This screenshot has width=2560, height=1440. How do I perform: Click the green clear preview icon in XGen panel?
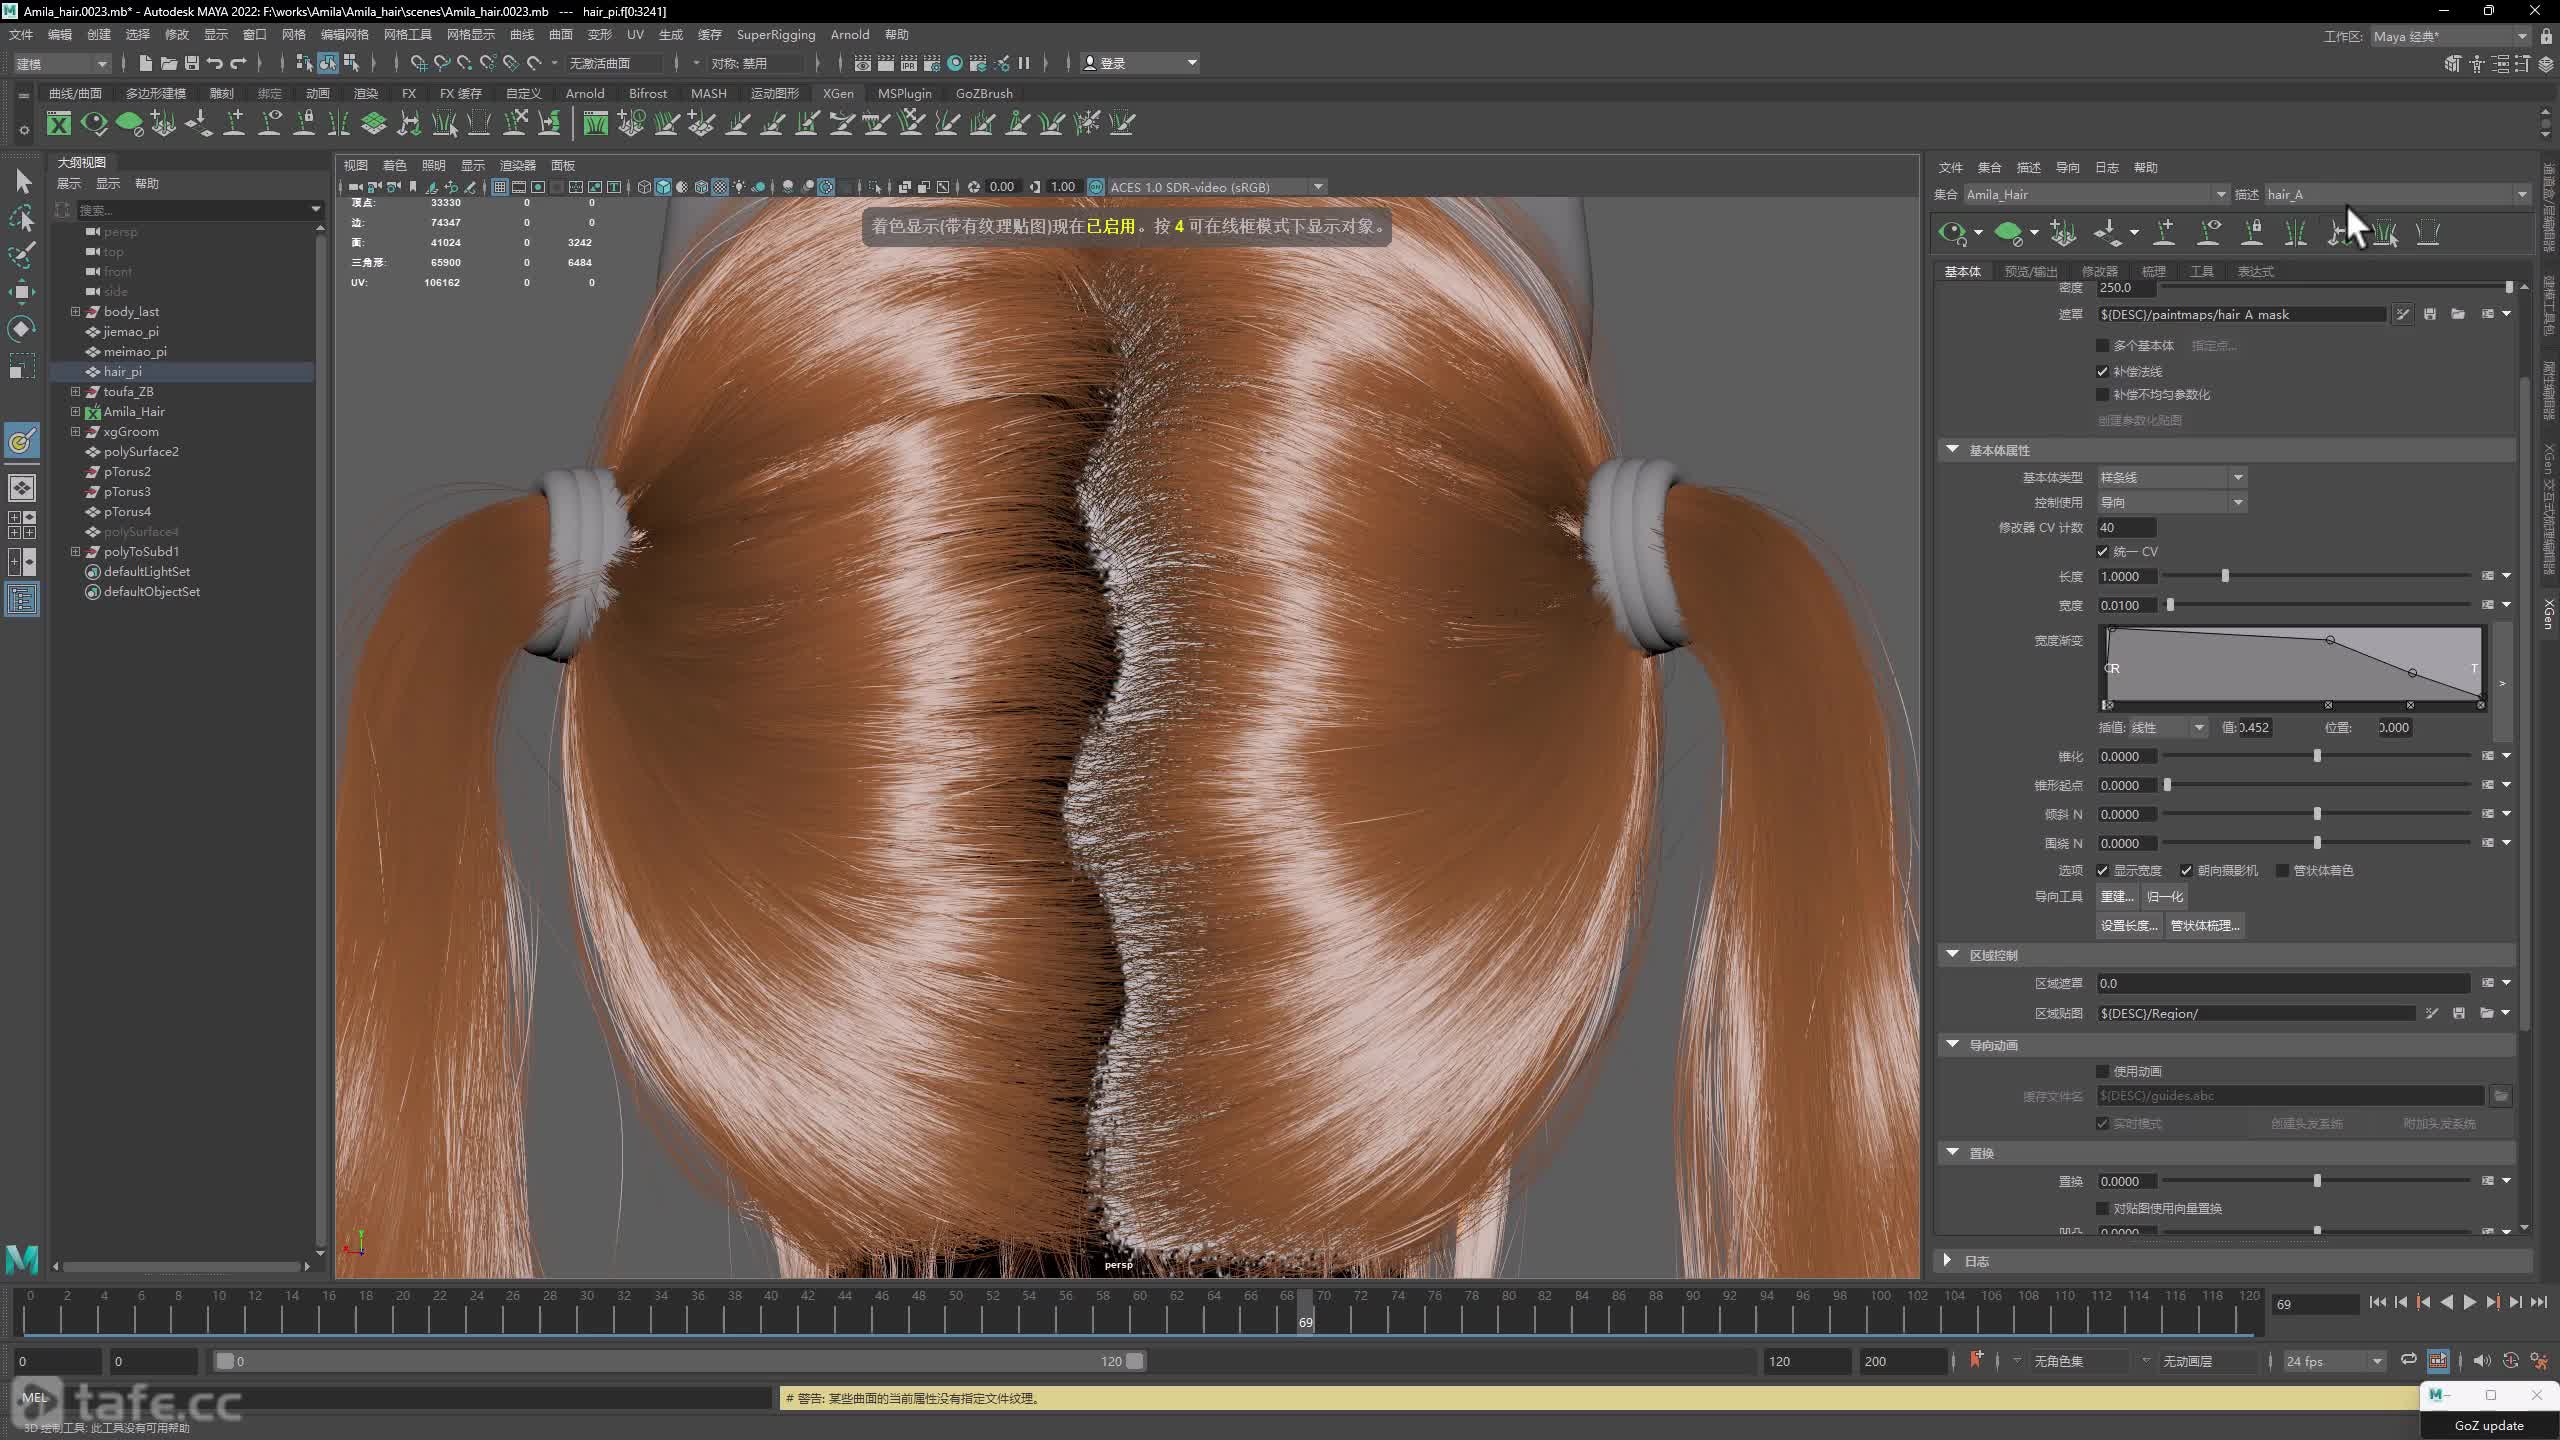click(x=2008, y=233)
